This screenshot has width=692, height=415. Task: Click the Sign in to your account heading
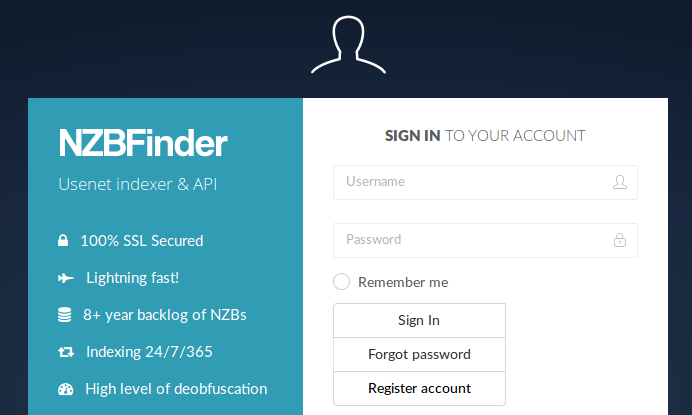pos(485,136)
